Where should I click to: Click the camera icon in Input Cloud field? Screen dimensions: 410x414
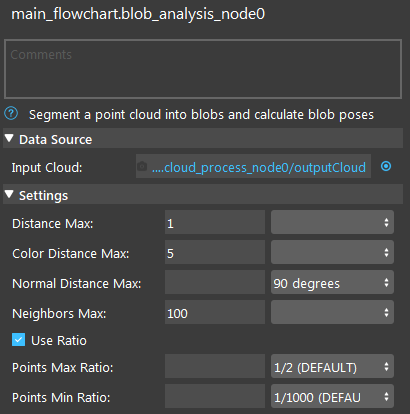pyautogui.click(x=142, y=166)
